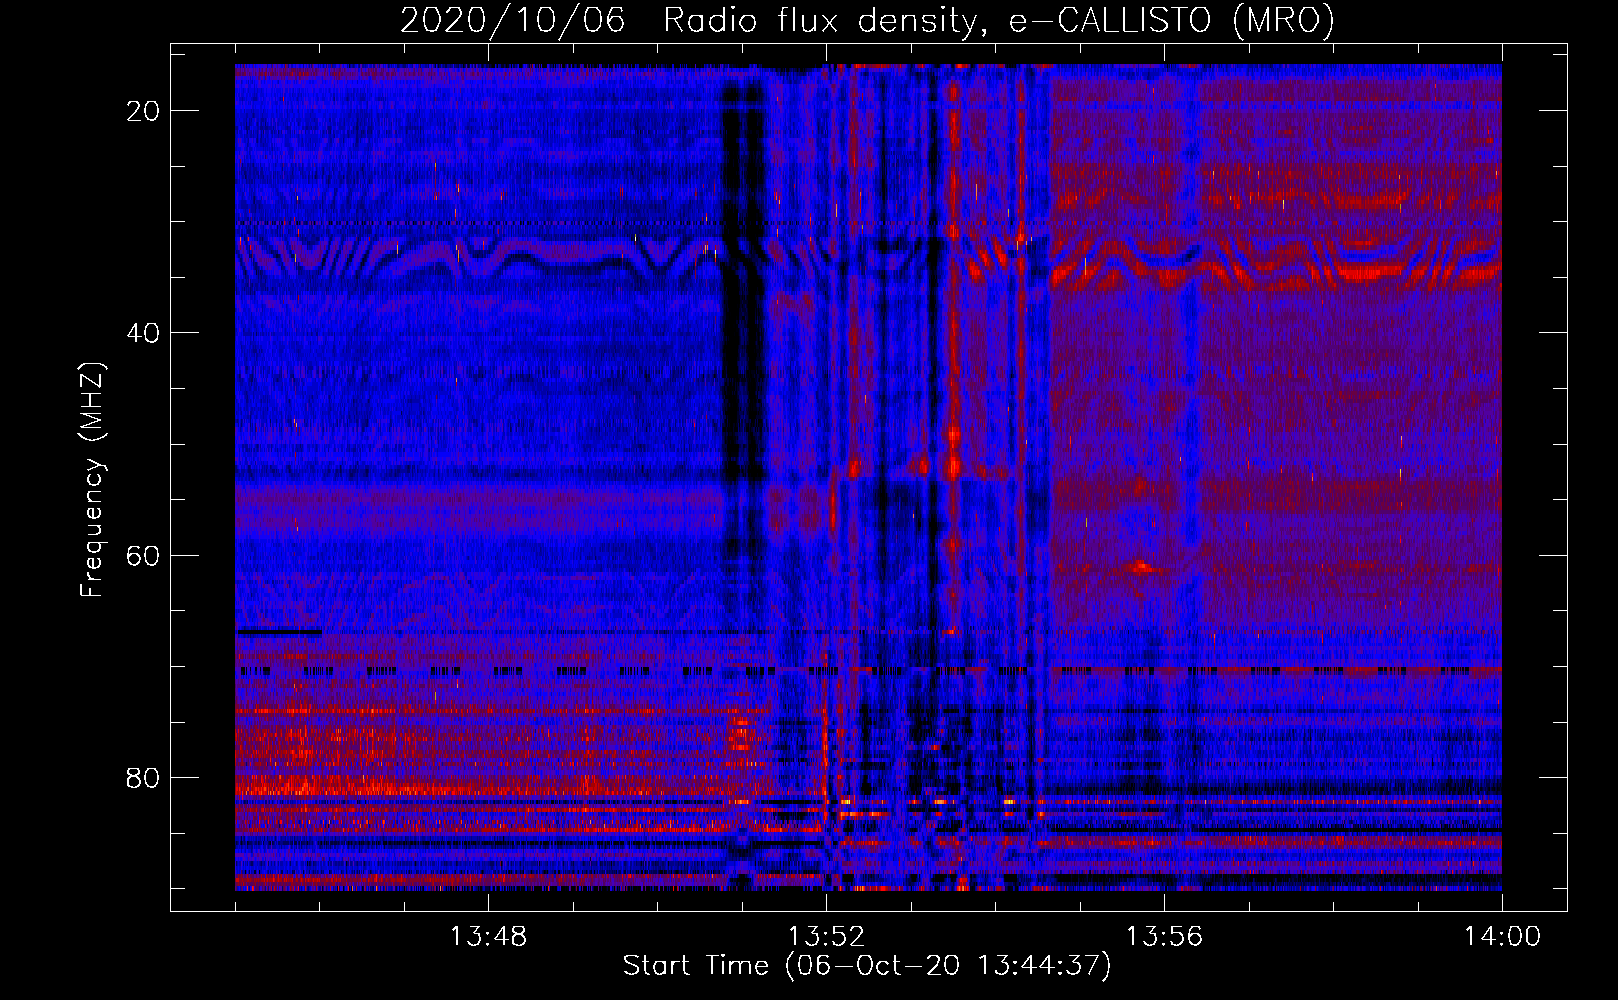Click the 13:56 time tick label

click(1164, 936)
